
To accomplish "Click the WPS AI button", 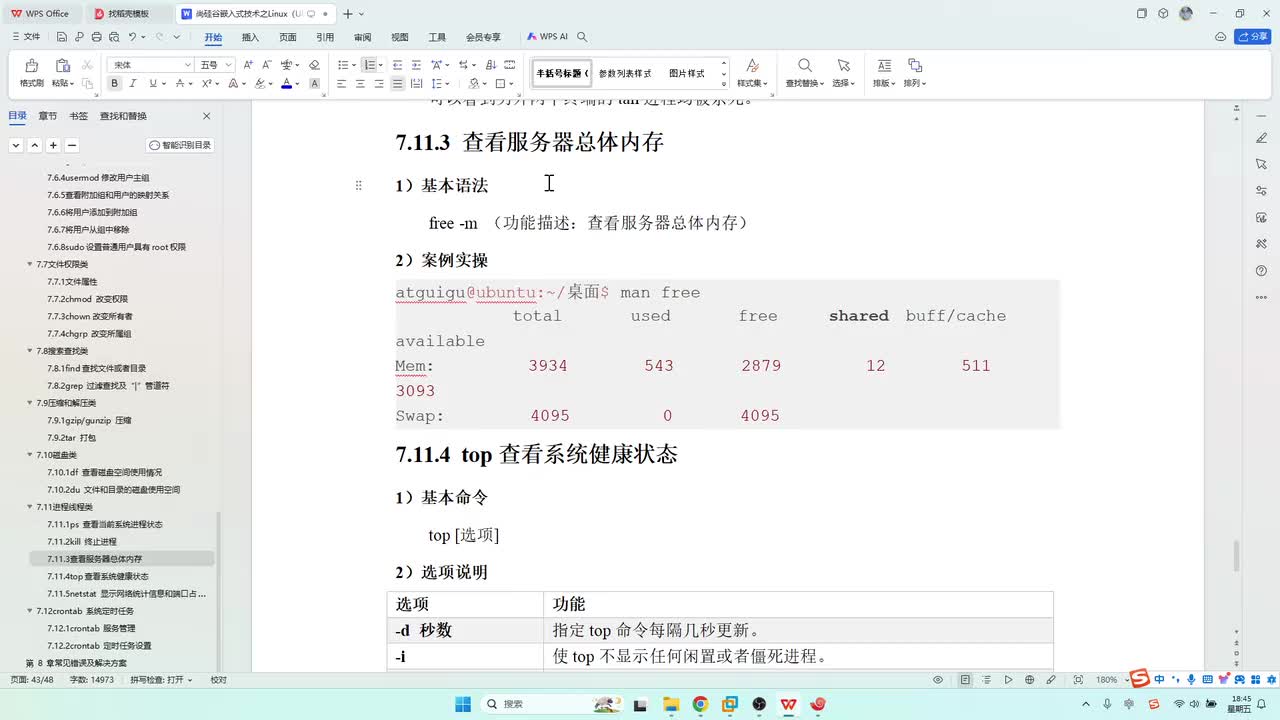I will tap(547, 37).
